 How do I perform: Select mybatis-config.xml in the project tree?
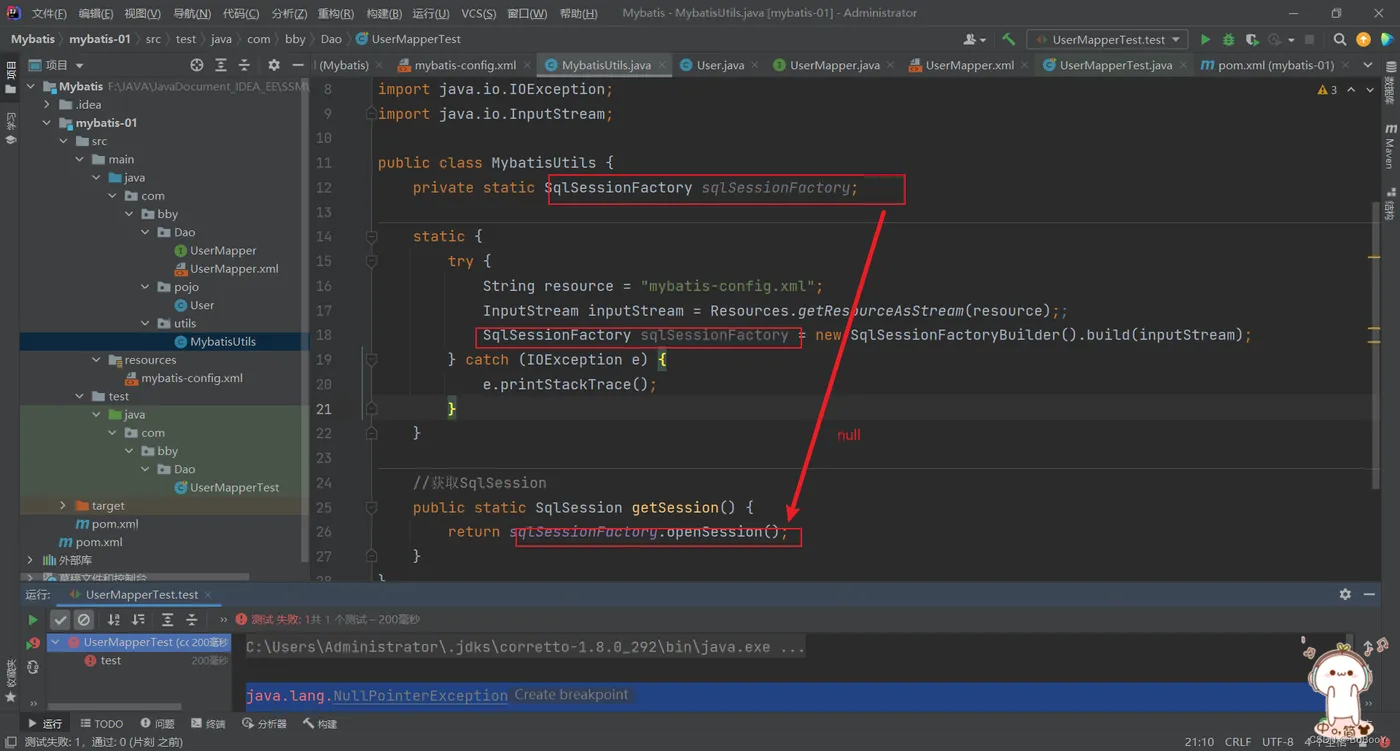click(192, 378)
